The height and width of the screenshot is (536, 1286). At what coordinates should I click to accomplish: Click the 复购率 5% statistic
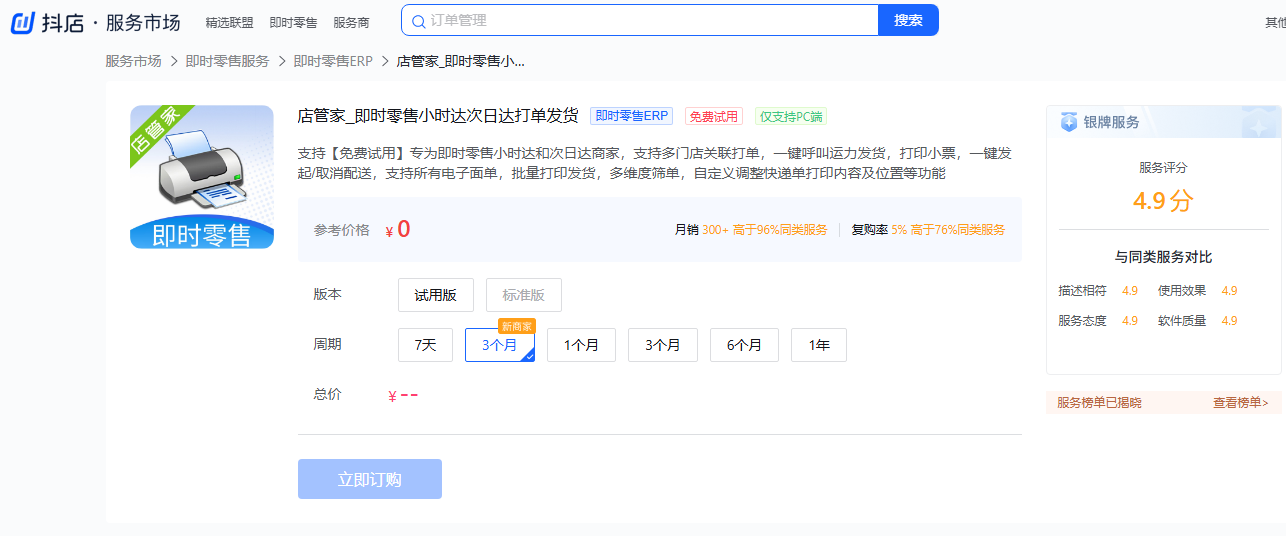[x=879, y=230]
